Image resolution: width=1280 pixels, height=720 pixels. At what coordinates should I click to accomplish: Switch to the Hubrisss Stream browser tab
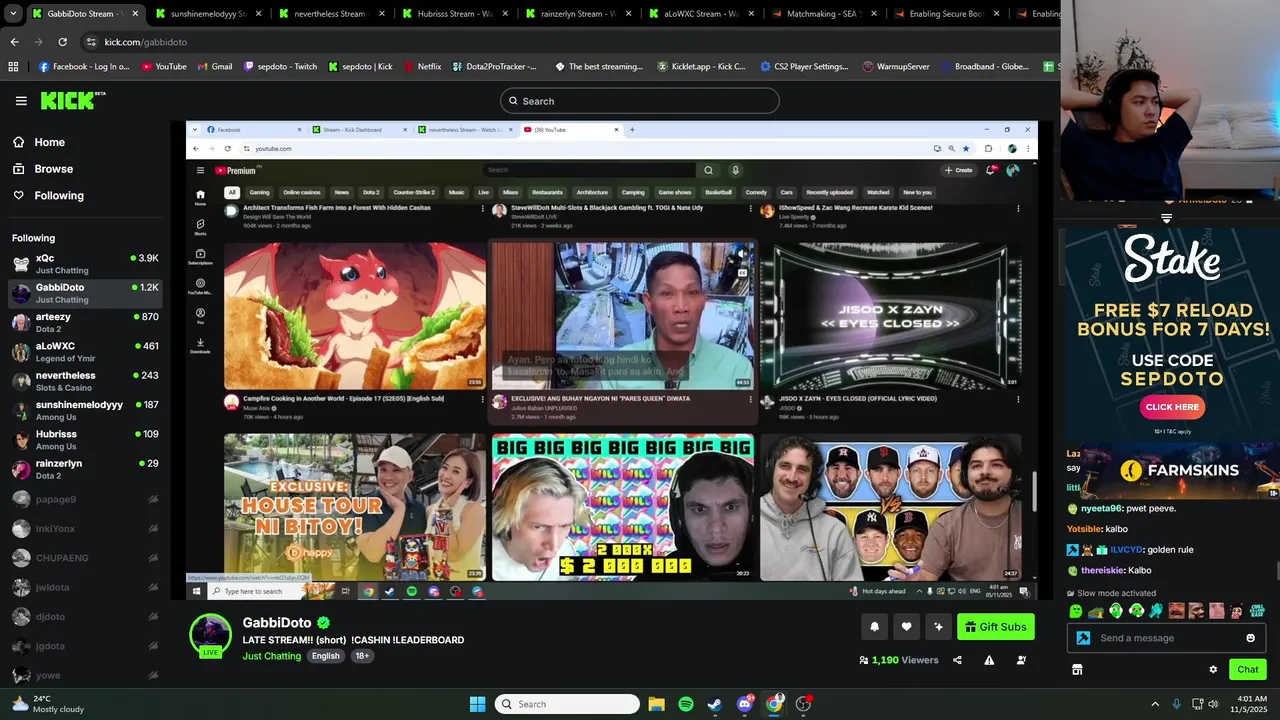(x=453, y=14)
